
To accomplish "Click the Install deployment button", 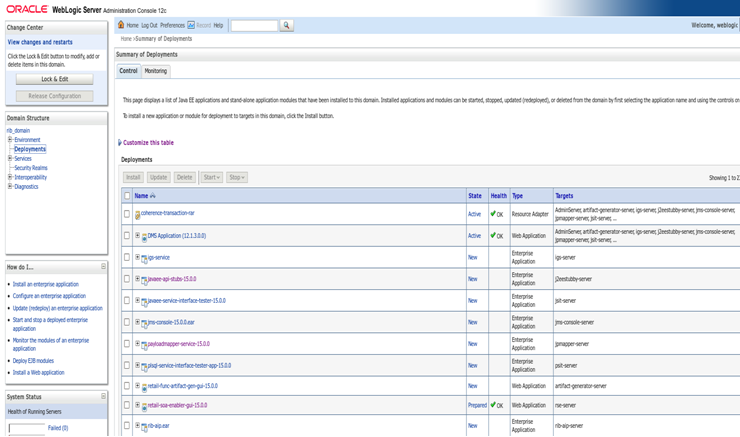I will (x=133, y=177).
